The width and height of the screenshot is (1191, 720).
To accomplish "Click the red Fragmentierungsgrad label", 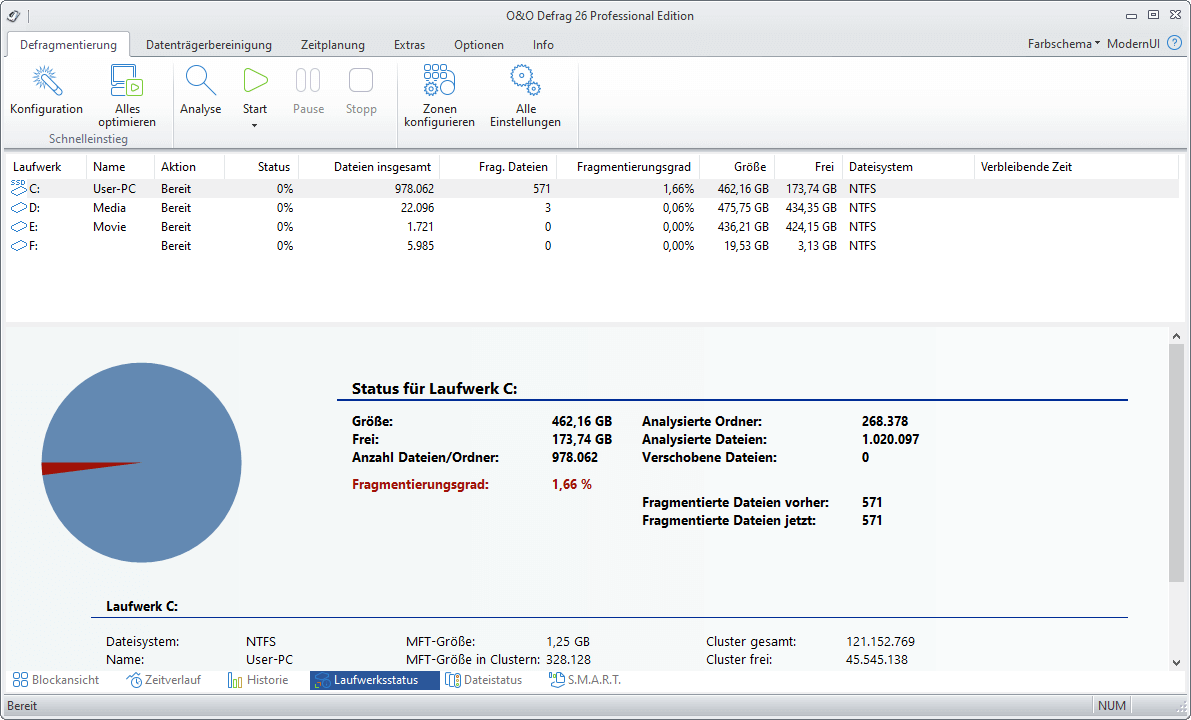I will [x=420, y=484].
